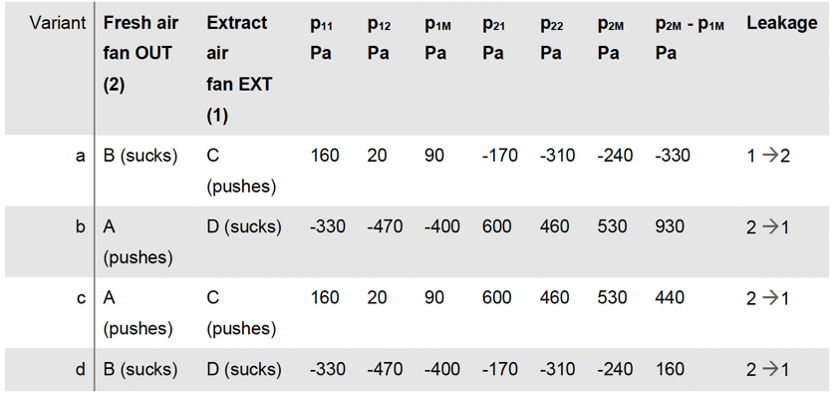Viewport: 837px width, 397px height.
Task: Click the 930 pressure difference value
Action: 669,227
